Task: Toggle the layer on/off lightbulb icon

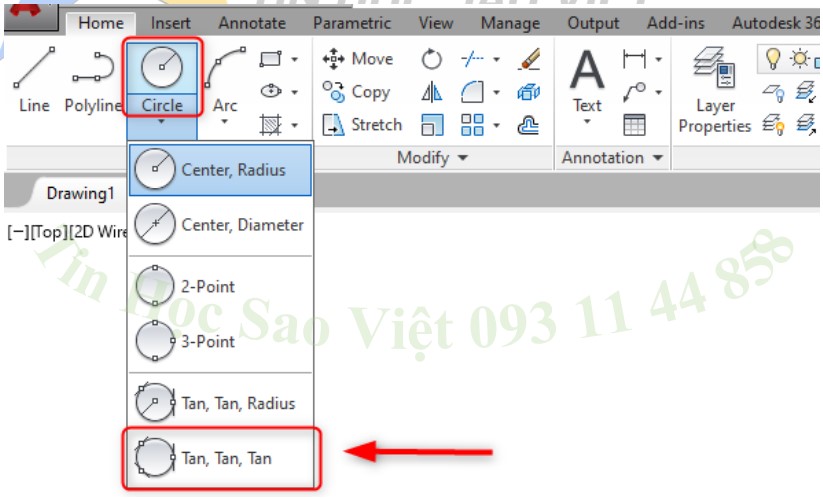Action: (x=772, y=59)
